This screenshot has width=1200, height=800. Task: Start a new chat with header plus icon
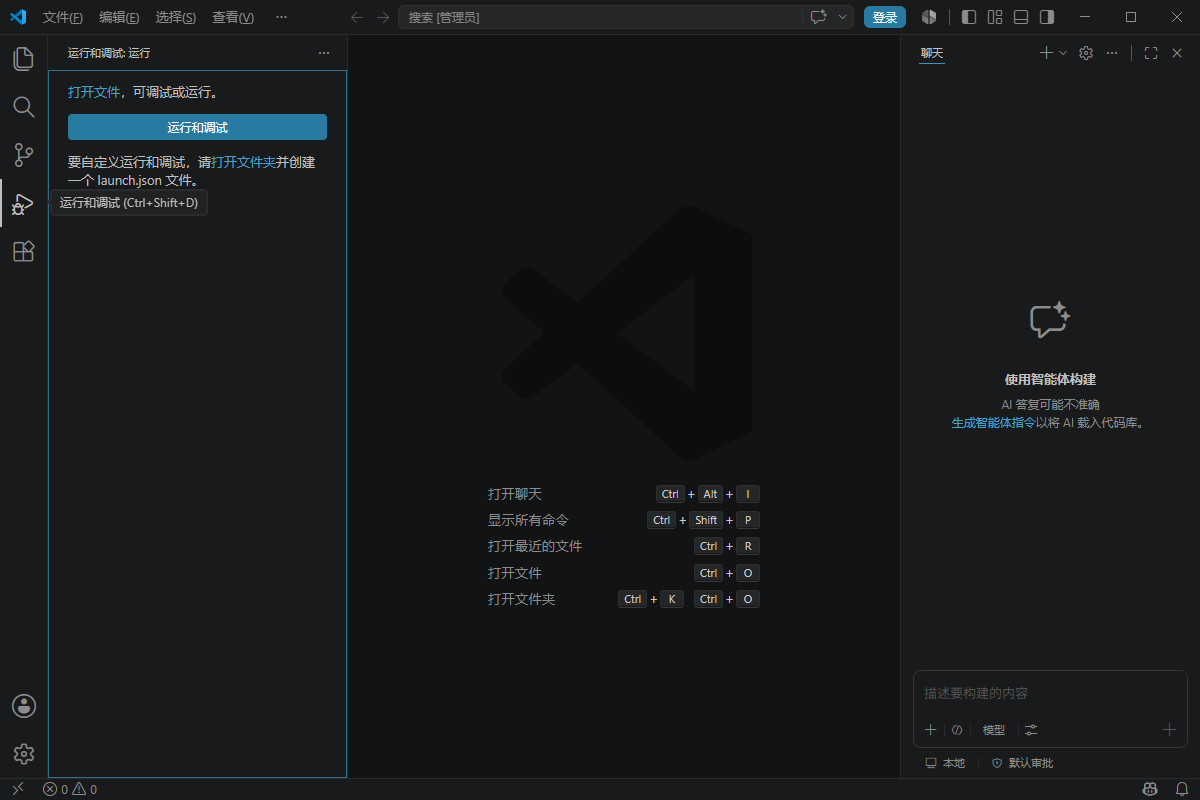pyautogui.click(x=1046, y=53)
